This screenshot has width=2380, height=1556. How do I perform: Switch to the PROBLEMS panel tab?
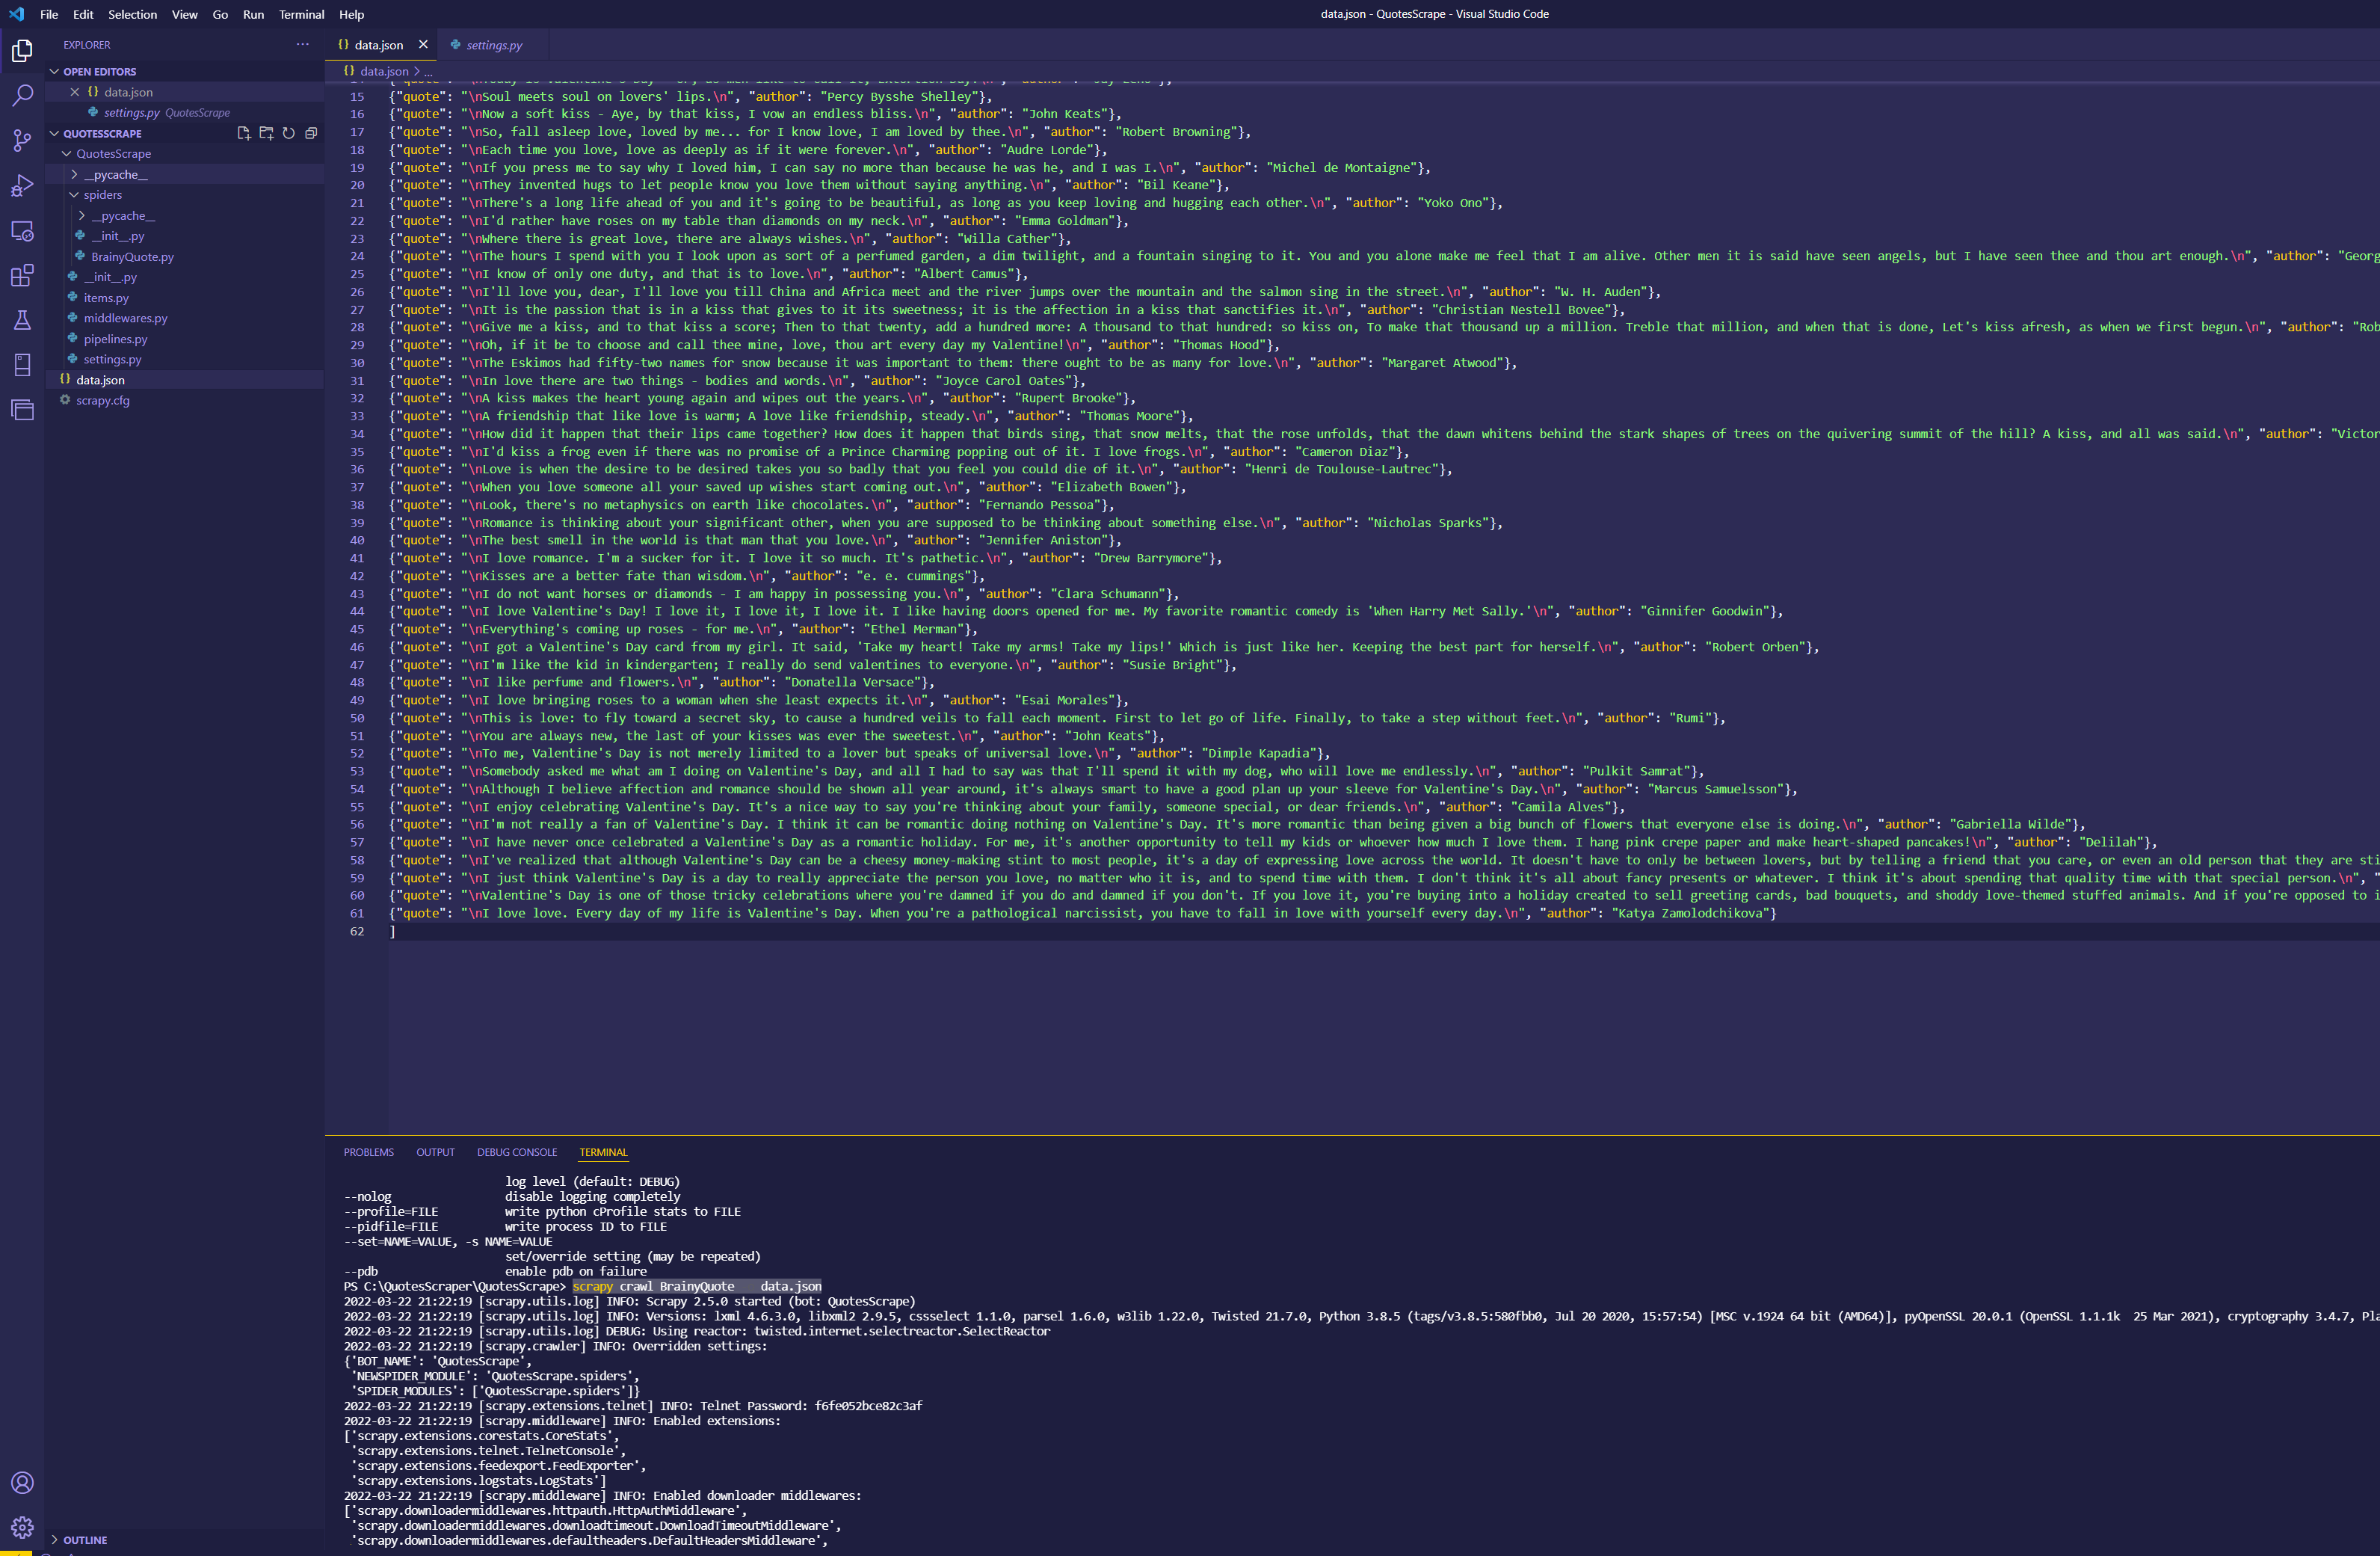click(x=369, y=1152)
